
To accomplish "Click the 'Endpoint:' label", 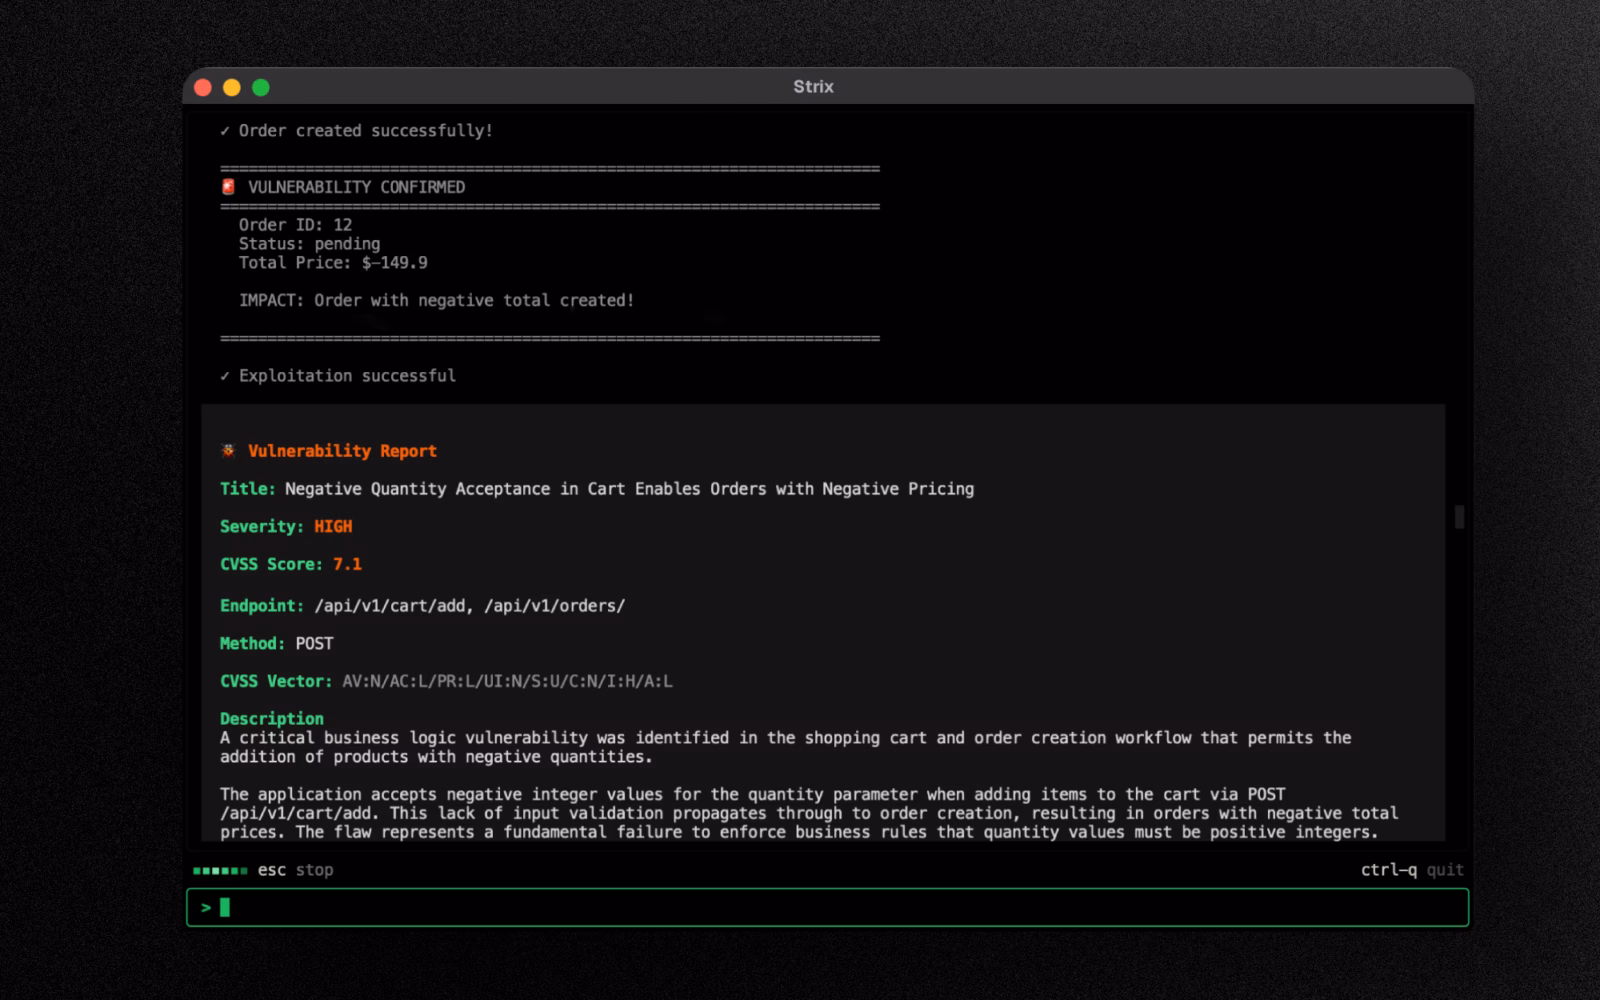I will [262, 606].
